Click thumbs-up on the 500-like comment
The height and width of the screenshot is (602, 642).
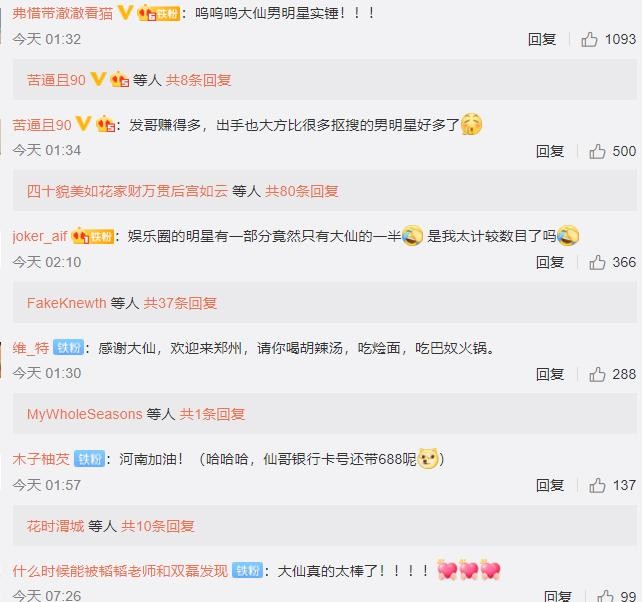pyautogui.click(x=597, y=152)
